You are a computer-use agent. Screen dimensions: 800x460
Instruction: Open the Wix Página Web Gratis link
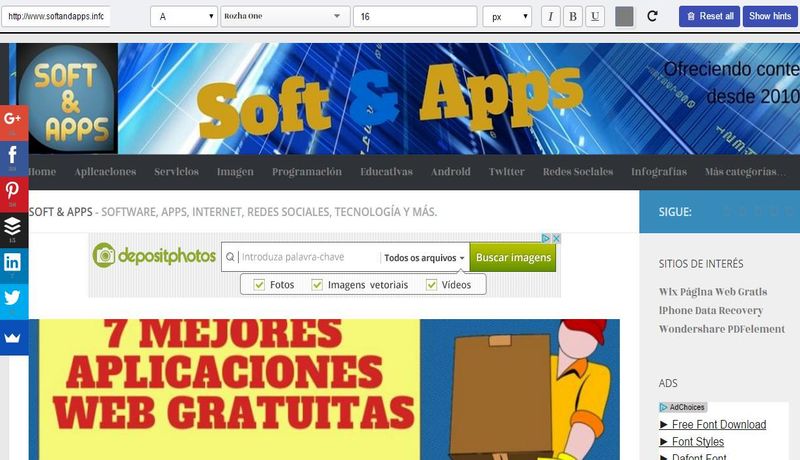click(x=713, y=292)
